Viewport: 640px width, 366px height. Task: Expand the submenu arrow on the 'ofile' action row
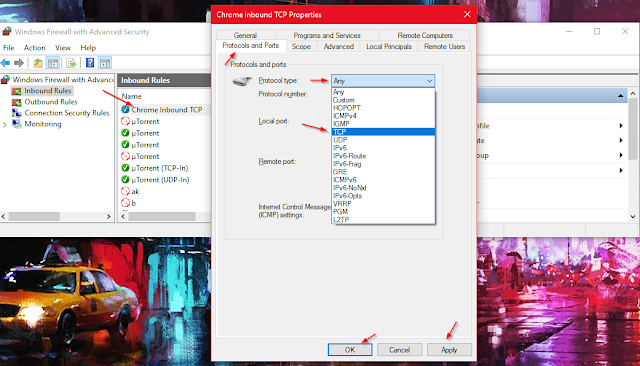621,126
